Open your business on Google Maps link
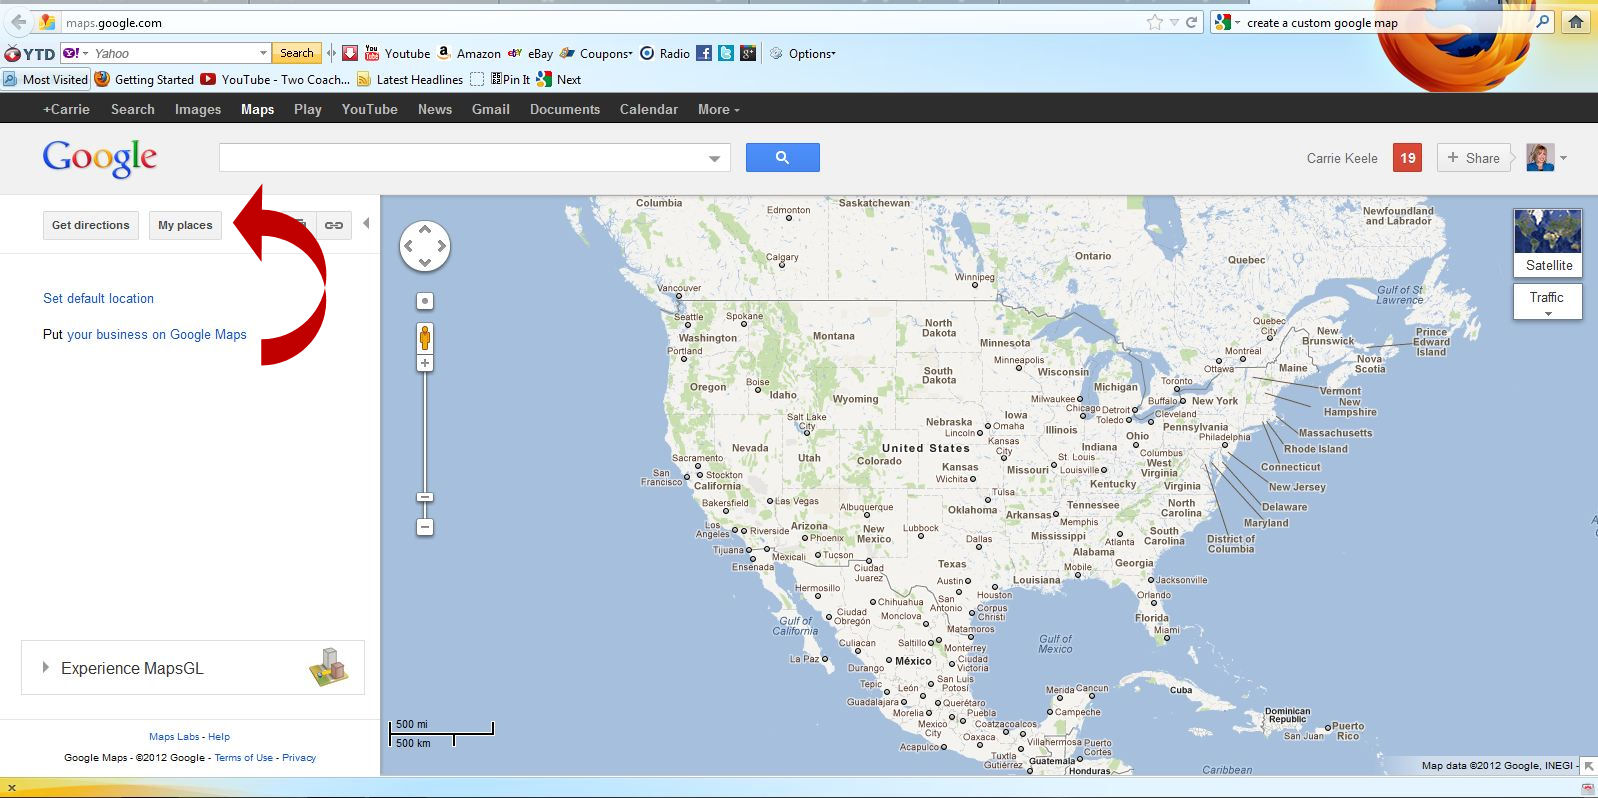 (156, 334)
